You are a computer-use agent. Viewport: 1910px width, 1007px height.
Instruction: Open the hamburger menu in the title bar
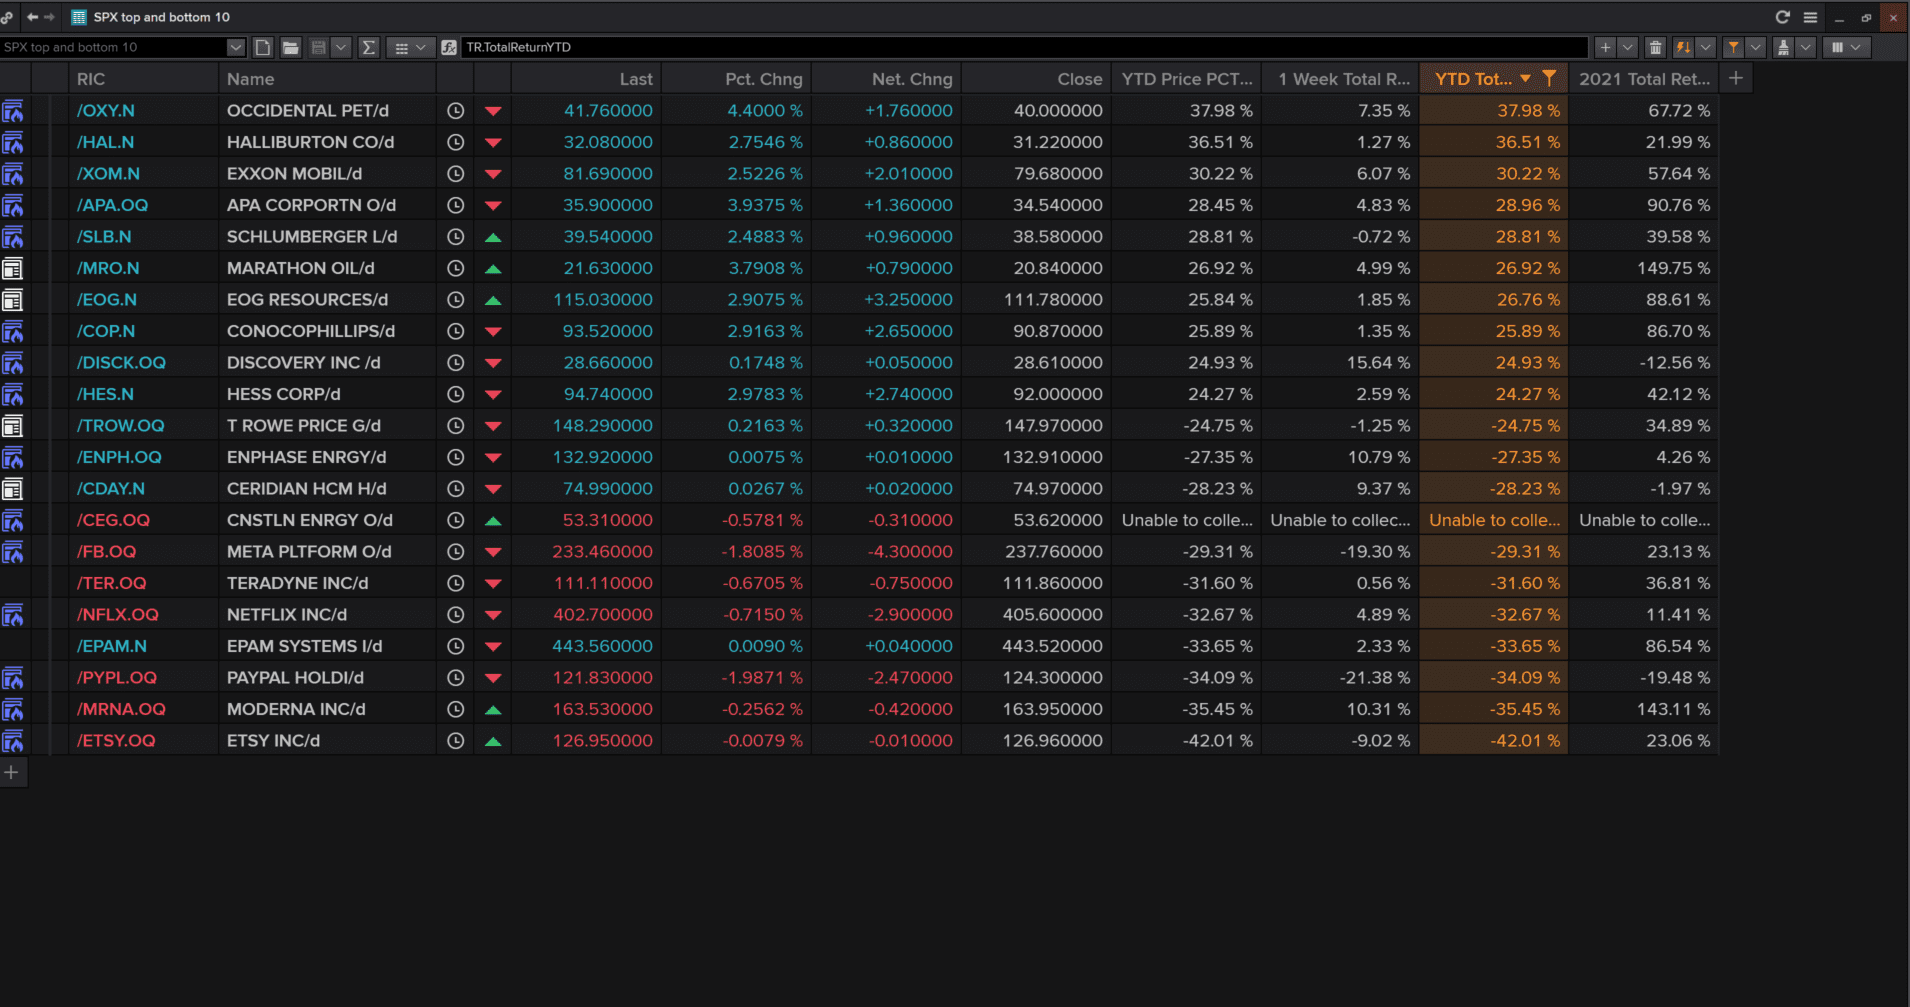coord(1810,17)
